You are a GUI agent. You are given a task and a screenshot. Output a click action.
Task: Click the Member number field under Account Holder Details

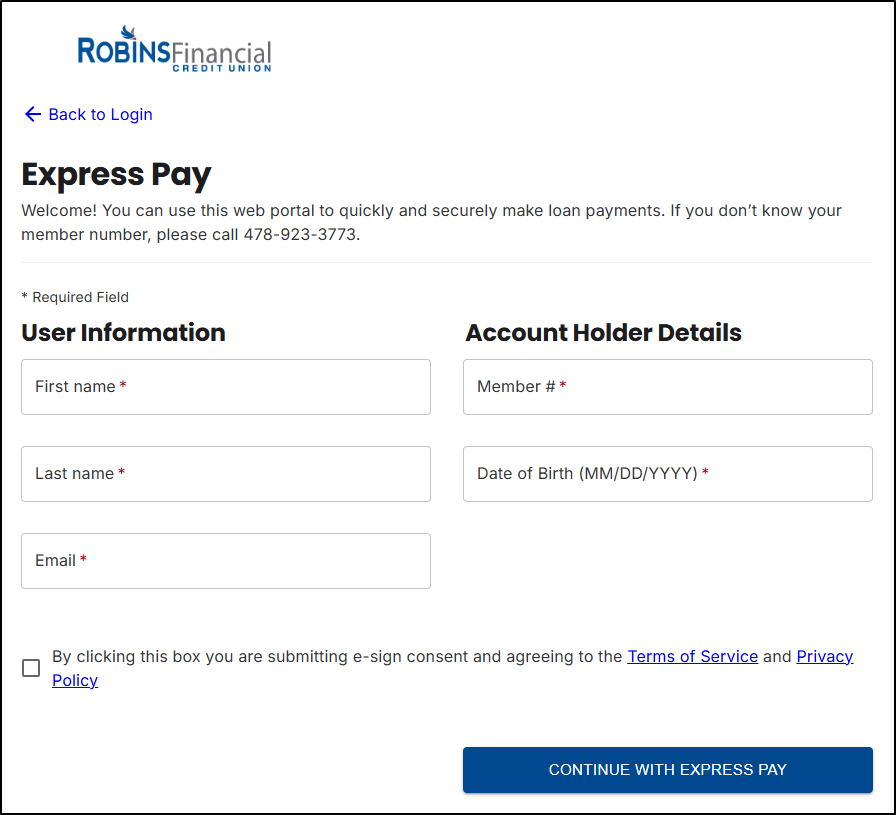pos(667,387)
